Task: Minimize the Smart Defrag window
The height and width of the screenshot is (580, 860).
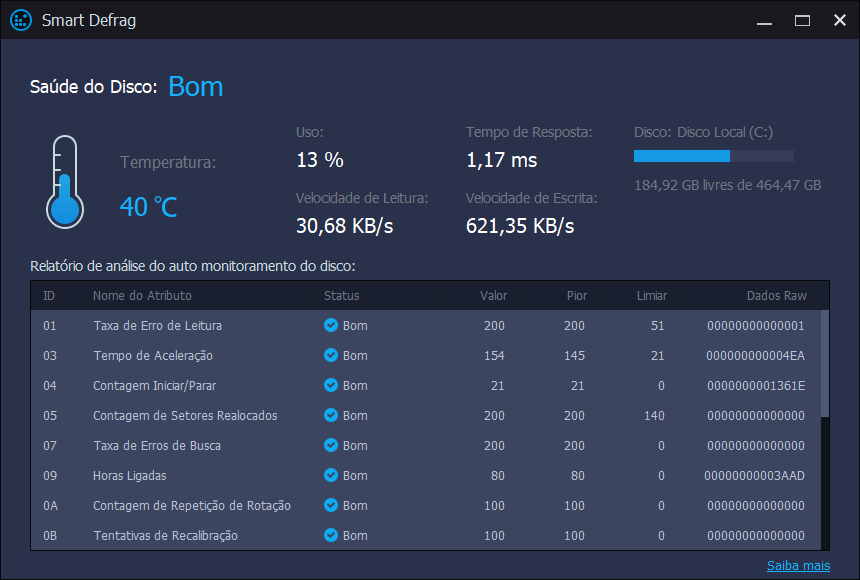Action: pos(765,20)
